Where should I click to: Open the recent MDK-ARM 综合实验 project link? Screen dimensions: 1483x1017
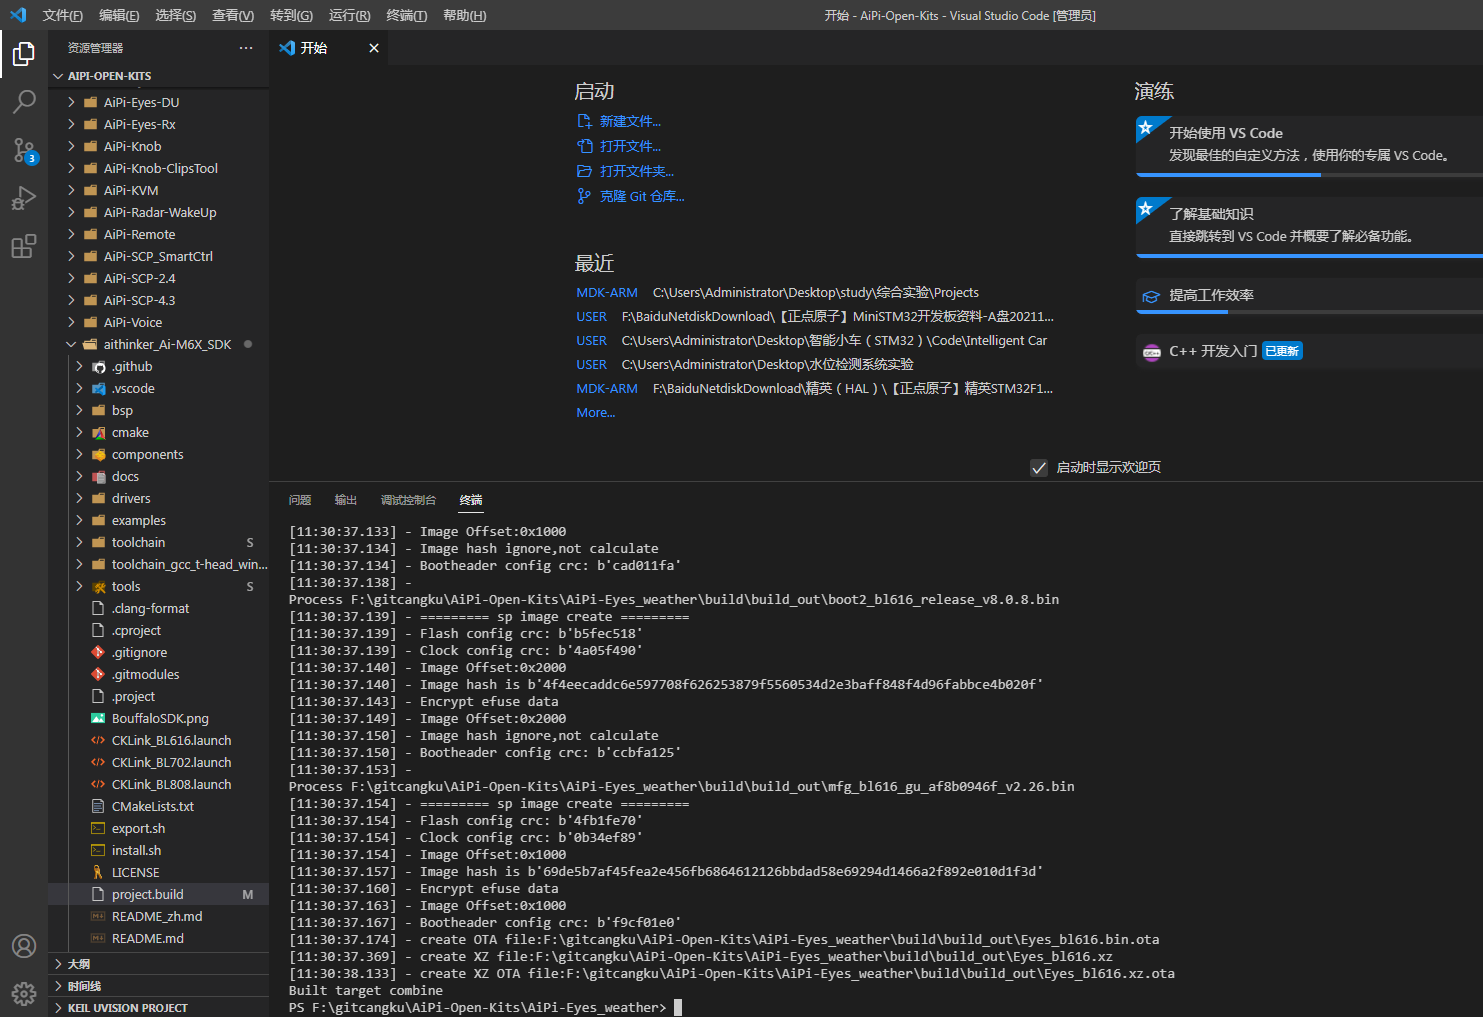[x=607, y=292]
